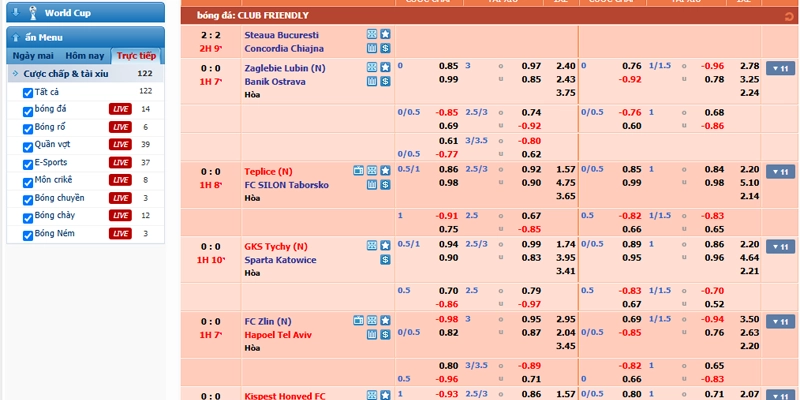800x400 pixels.
Task: Toggle the Bóng rổ checkbox
Action: pos(28,129)
